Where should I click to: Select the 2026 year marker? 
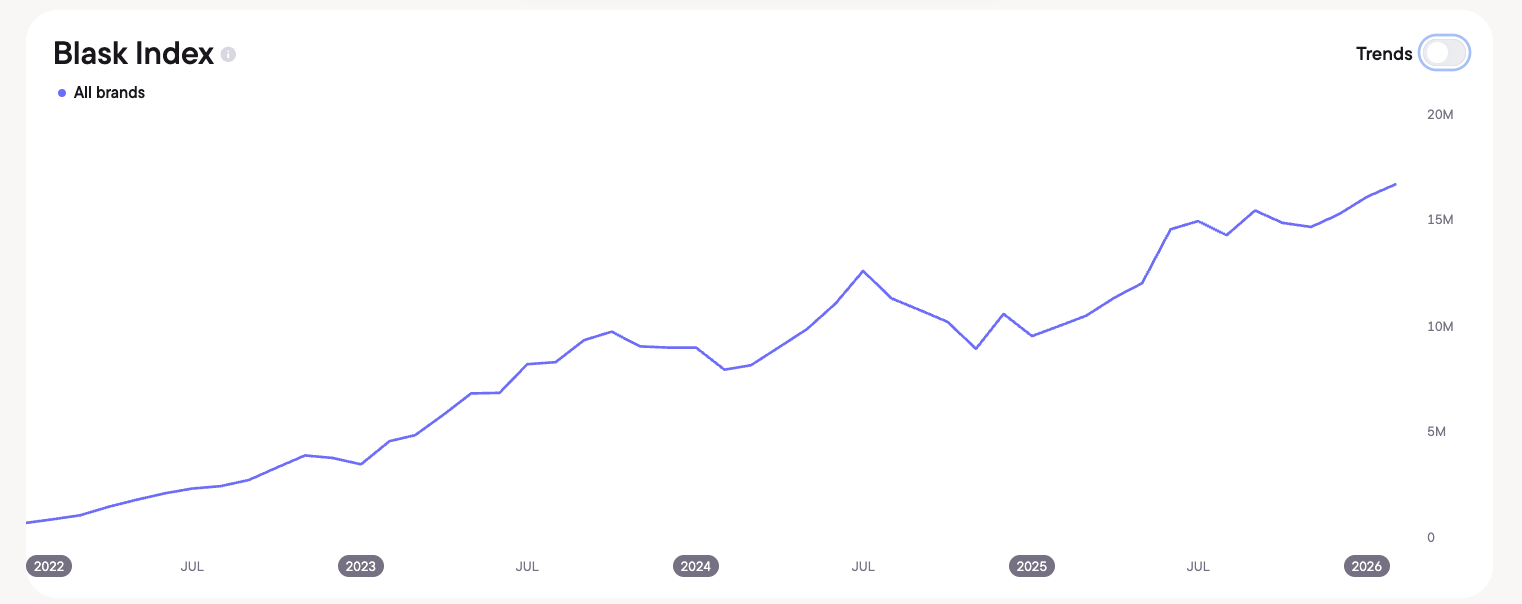tap(1367, 566)
